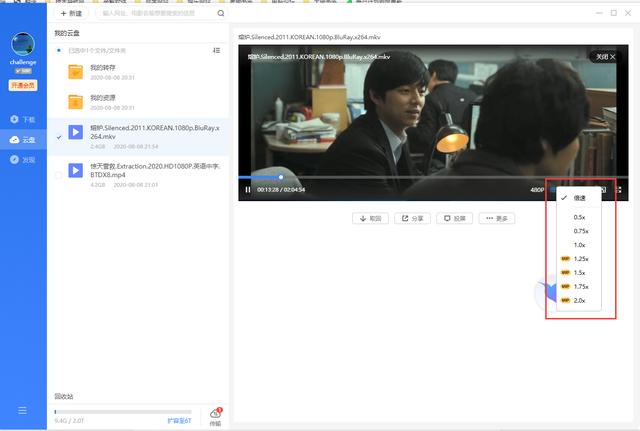The image size is (640, 431).
Task: Toggle the select-all files checkbox
Action: click(58, 49)
